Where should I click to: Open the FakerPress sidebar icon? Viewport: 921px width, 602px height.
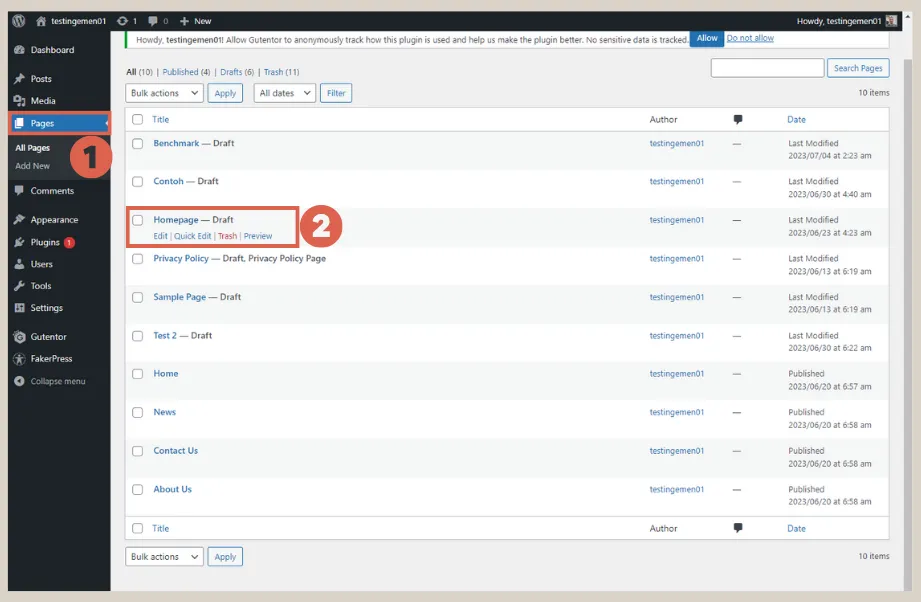coord(20,359)
